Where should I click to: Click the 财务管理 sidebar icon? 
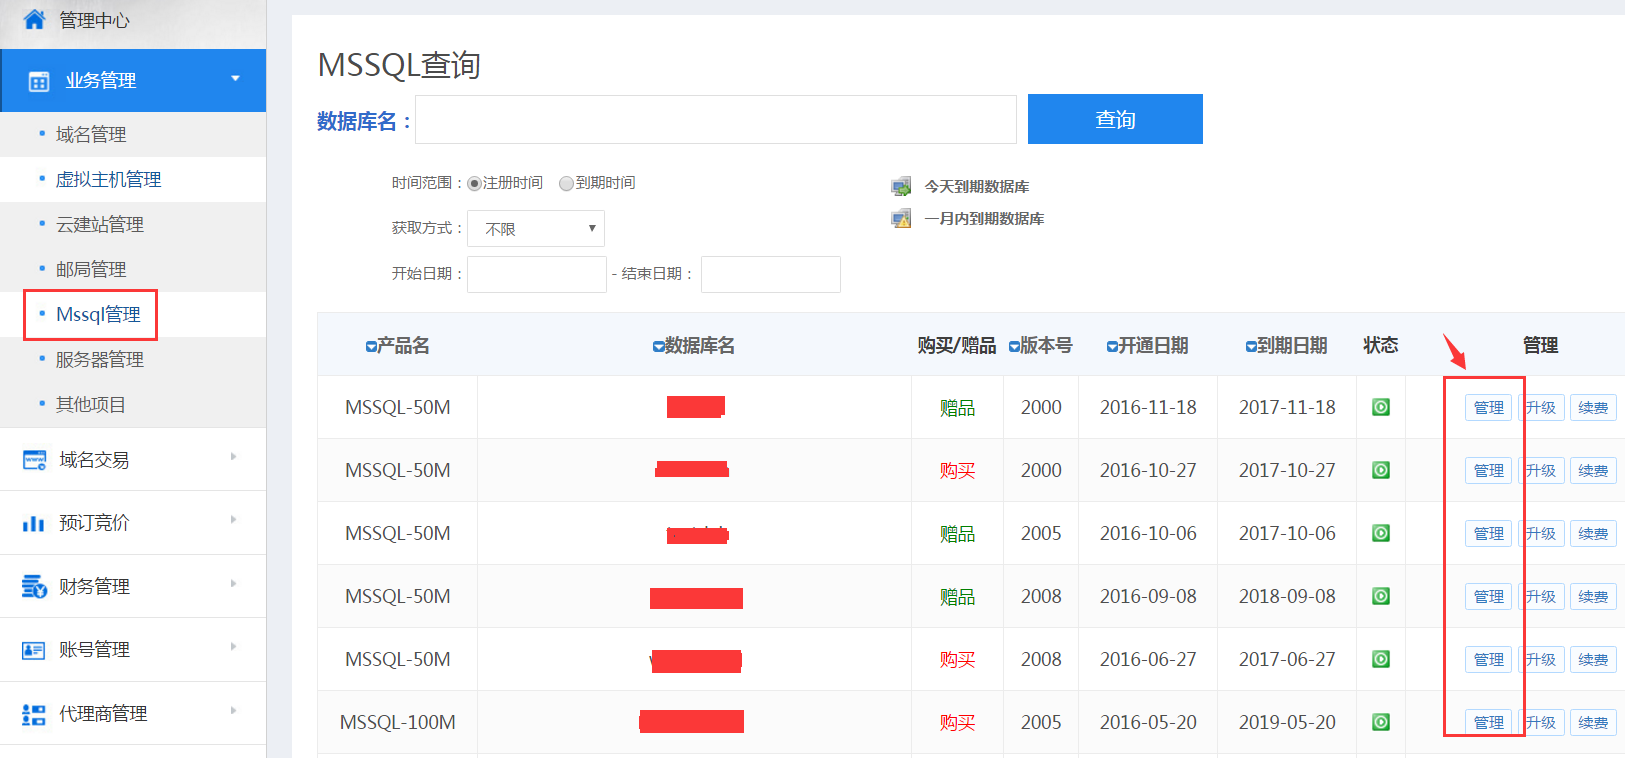34,586
